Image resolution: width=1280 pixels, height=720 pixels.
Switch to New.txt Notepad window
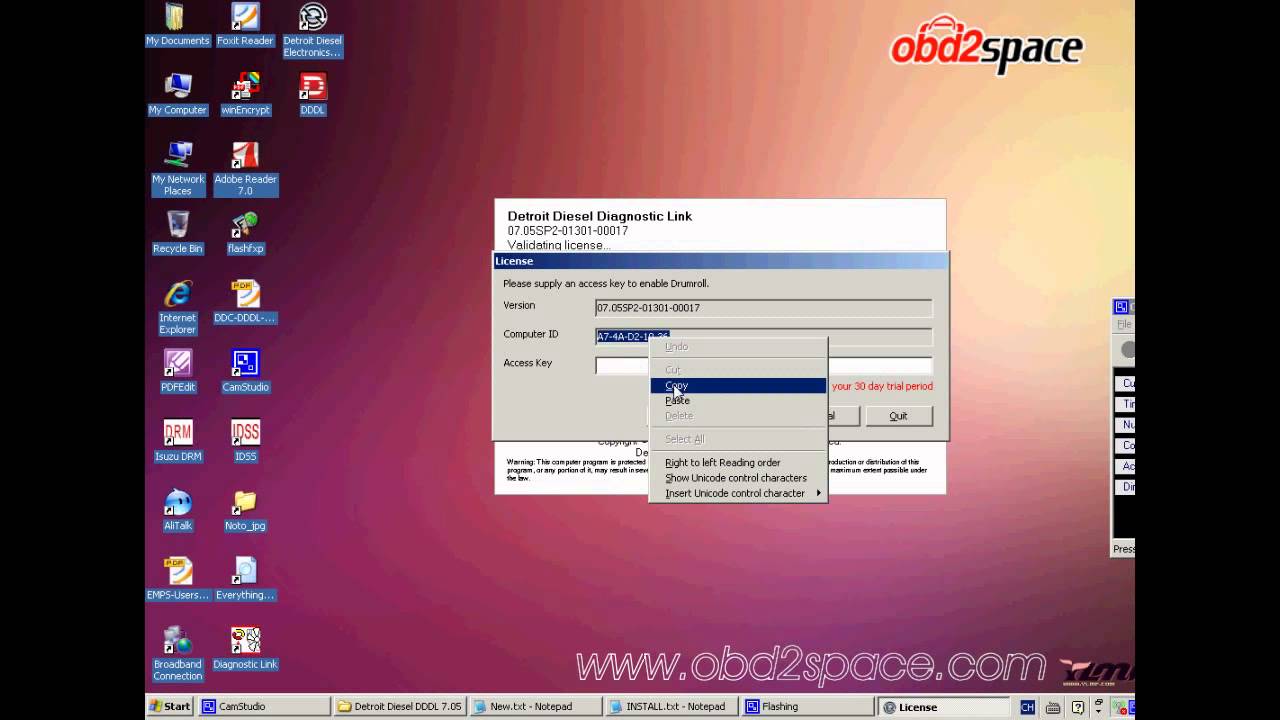[536, 707]
